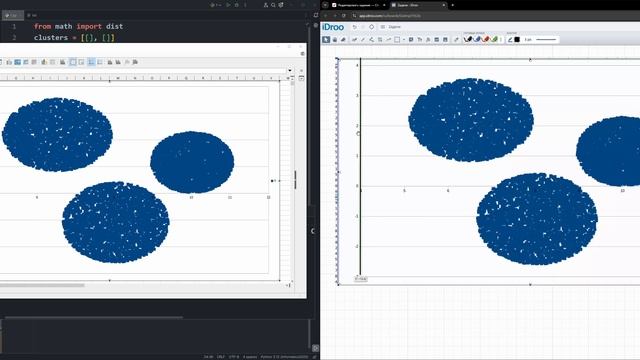
Task: Select the rectangle shape tool in iDroo
Action: click(x=397, y=40)
